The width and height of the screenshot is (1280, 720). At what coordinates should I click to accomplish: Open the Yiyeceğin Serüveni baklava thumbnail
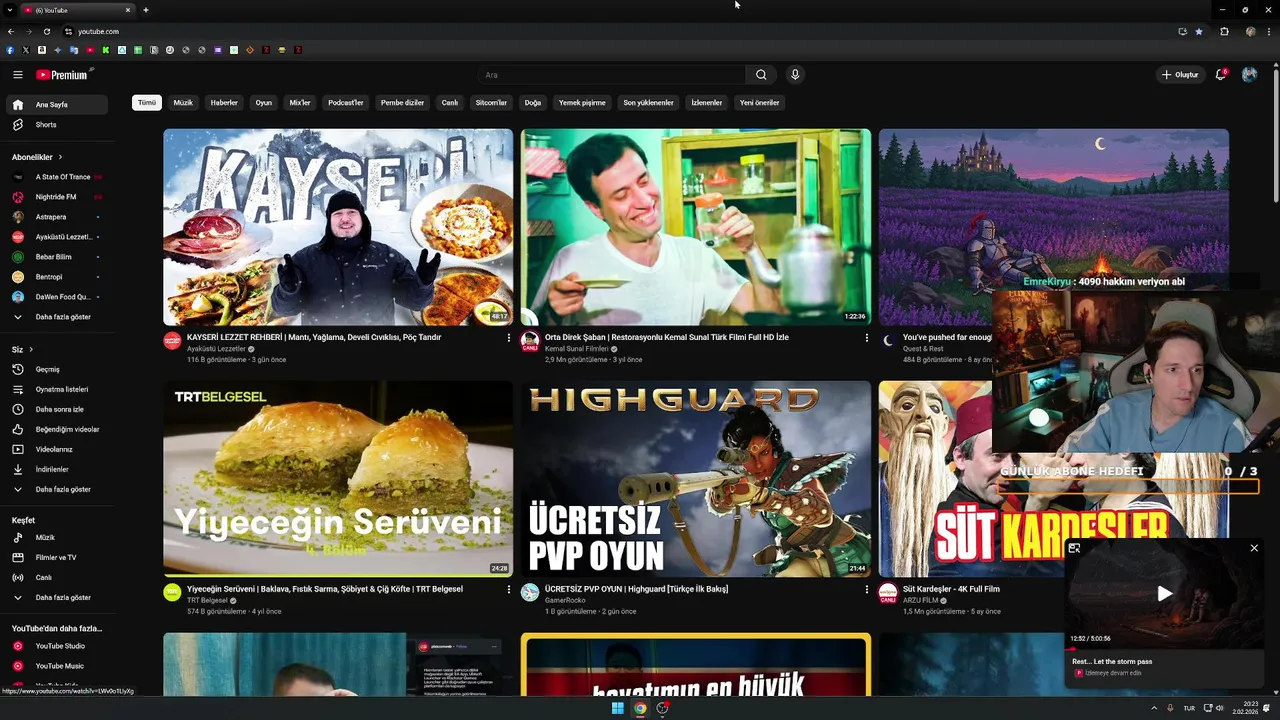click(x=338, y=479)
